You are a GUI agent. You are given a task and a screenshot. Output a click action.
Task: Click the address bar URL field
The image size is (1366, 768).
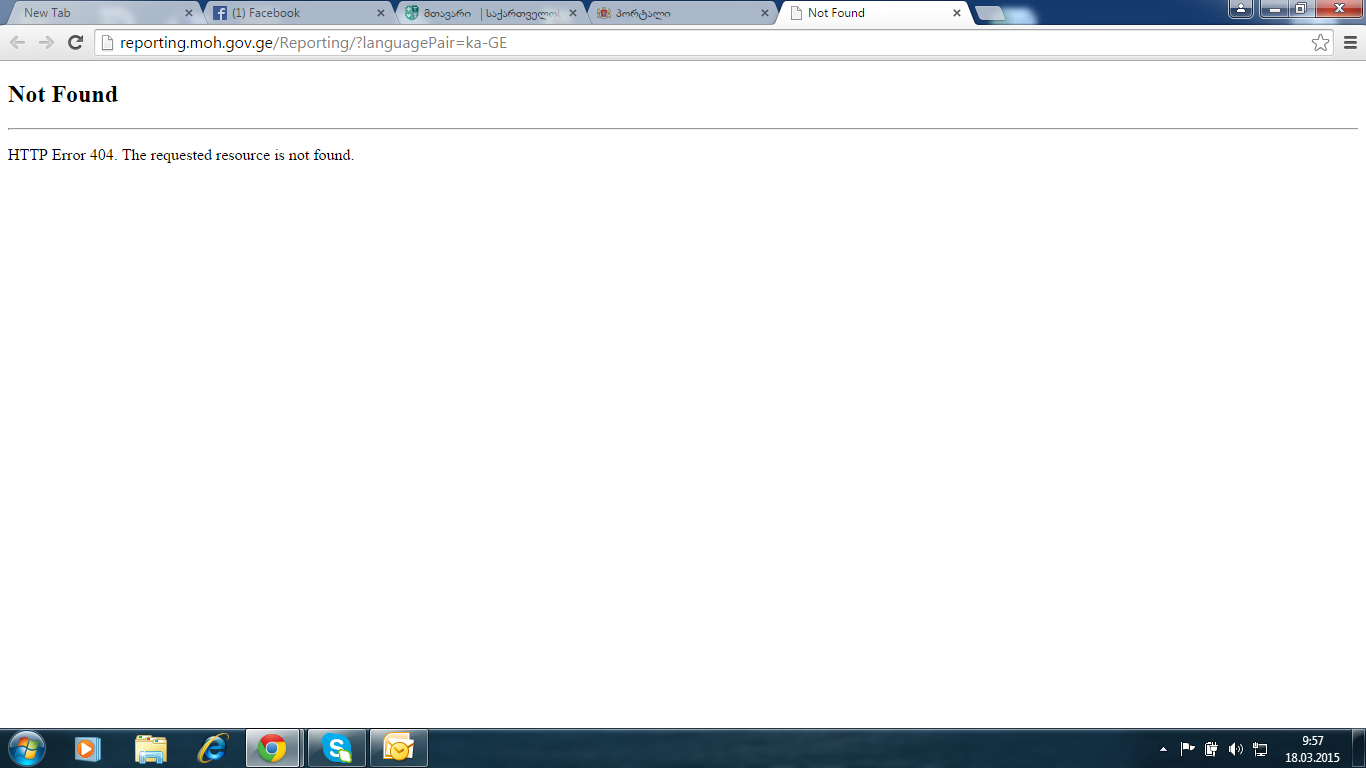click(700, 43)
